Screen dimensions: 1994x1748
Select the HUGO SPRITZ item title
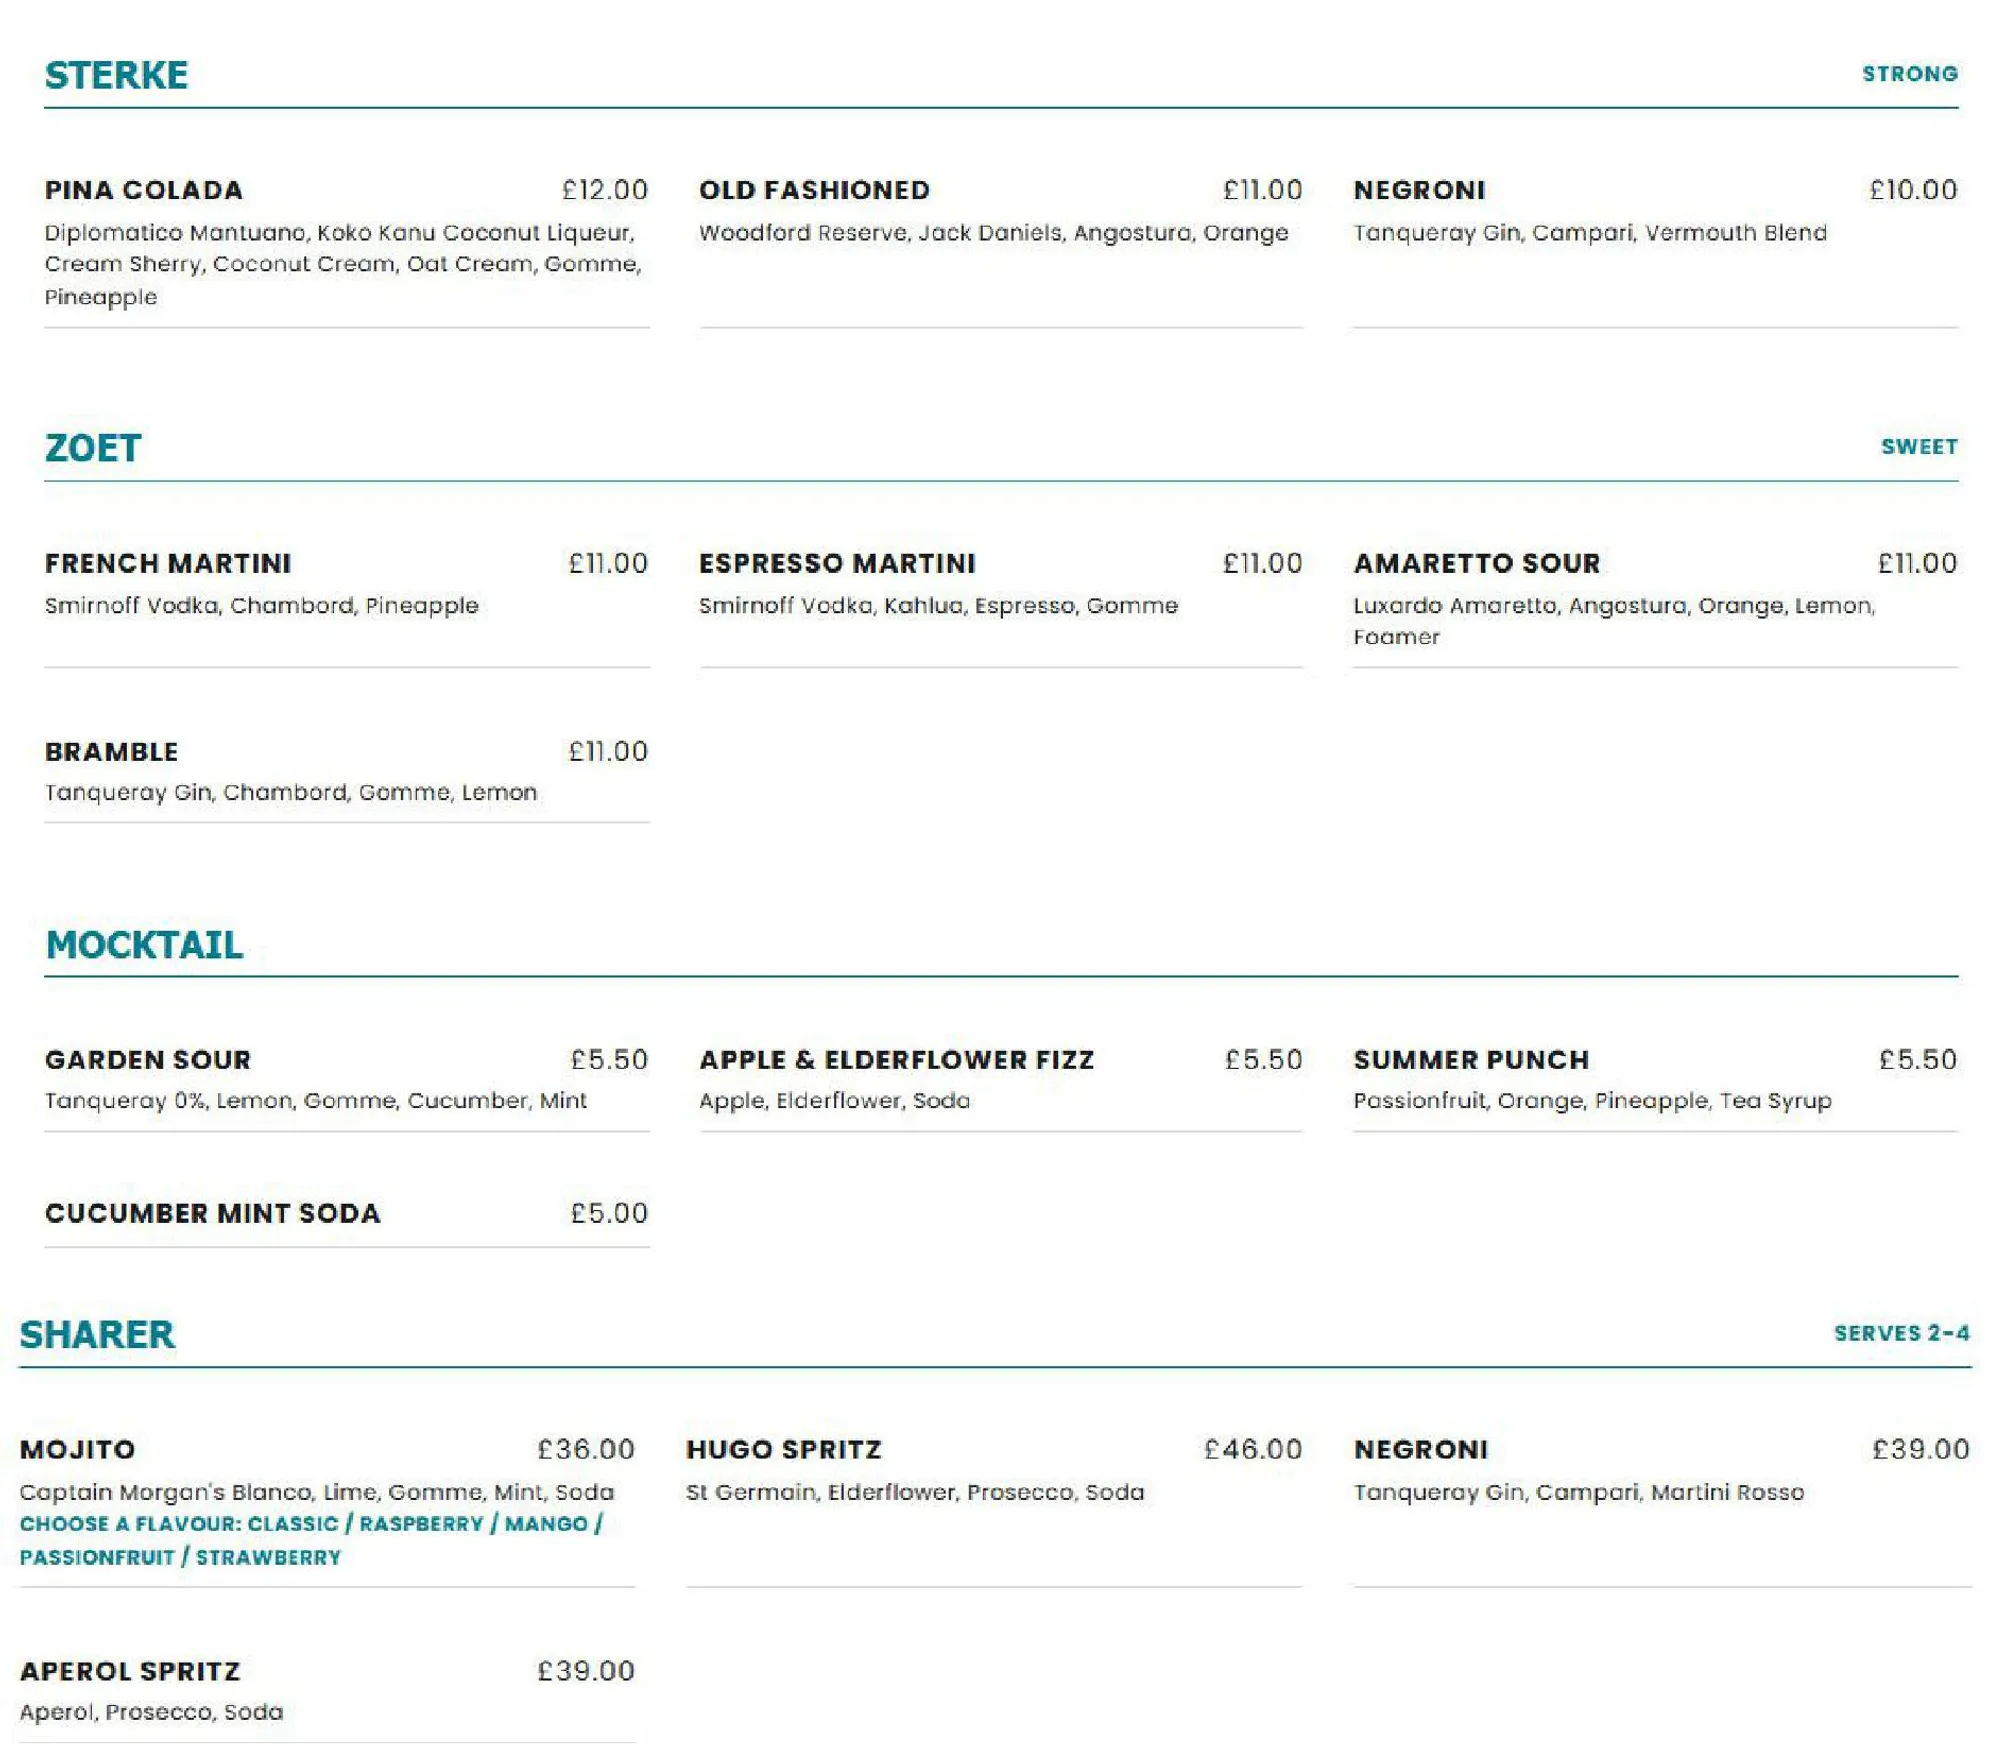(783, 1450)
